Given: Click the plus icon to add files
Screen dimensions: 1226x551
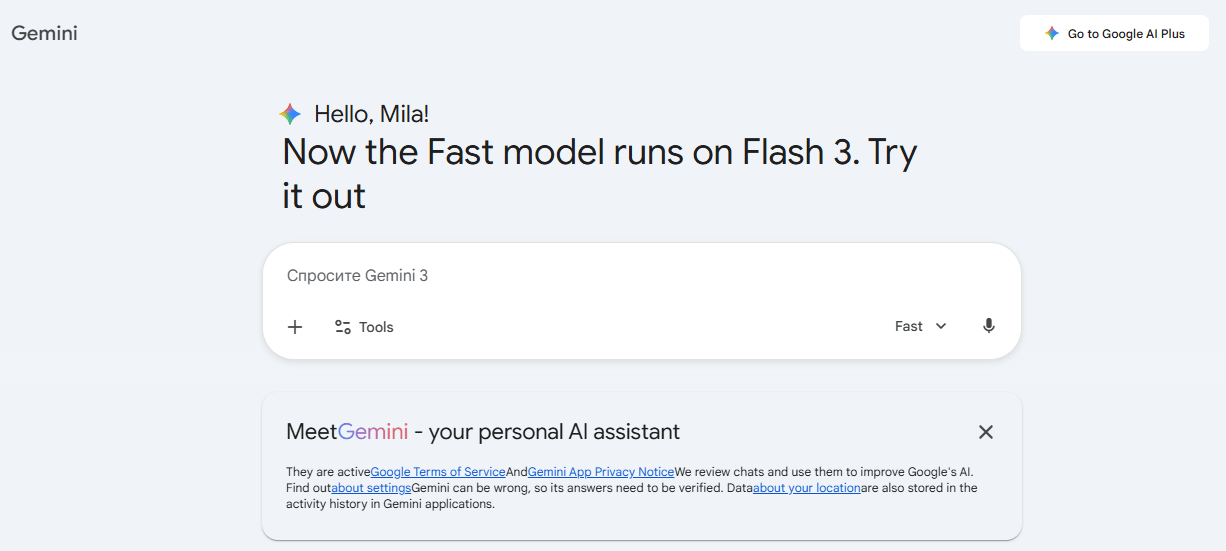Looking at the screenshot, I should point(295,327).
